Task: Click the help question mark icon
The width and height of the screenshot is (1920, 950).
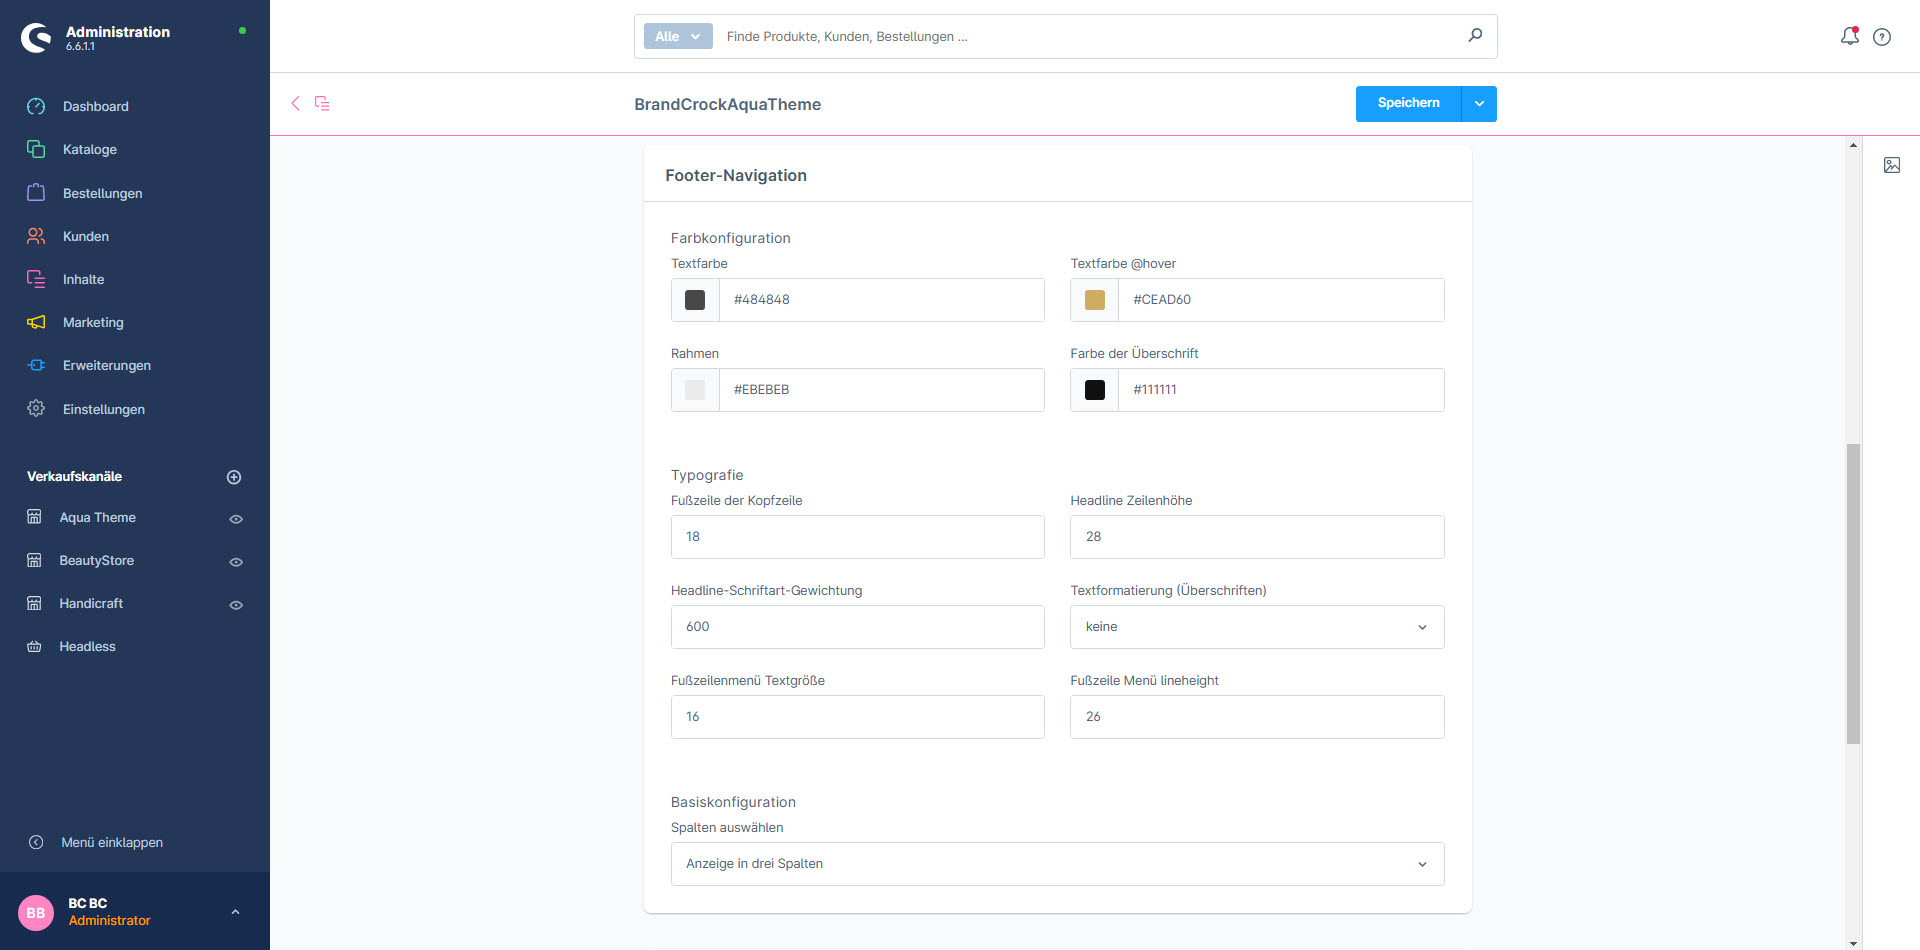Action: [x=1882, y=37]
